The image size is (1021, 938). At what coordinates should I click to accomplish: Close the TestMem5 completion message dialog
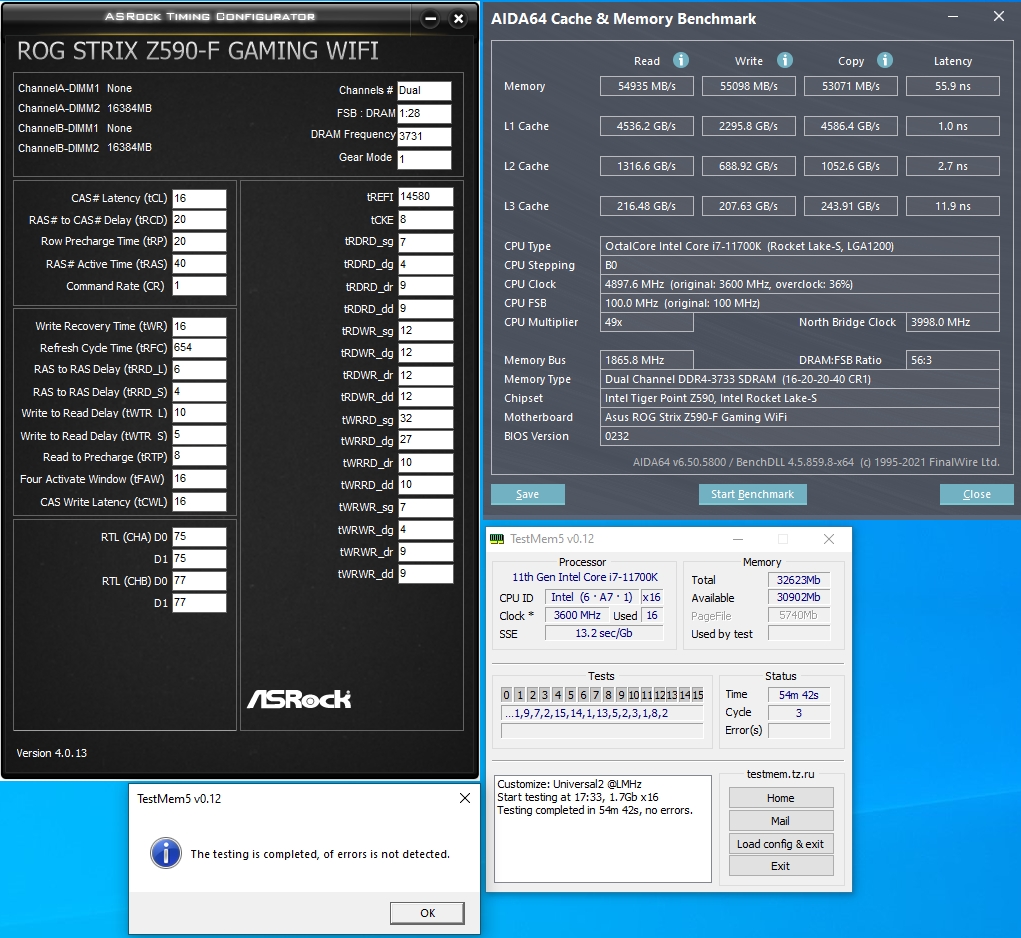click(x=465, y=798)
